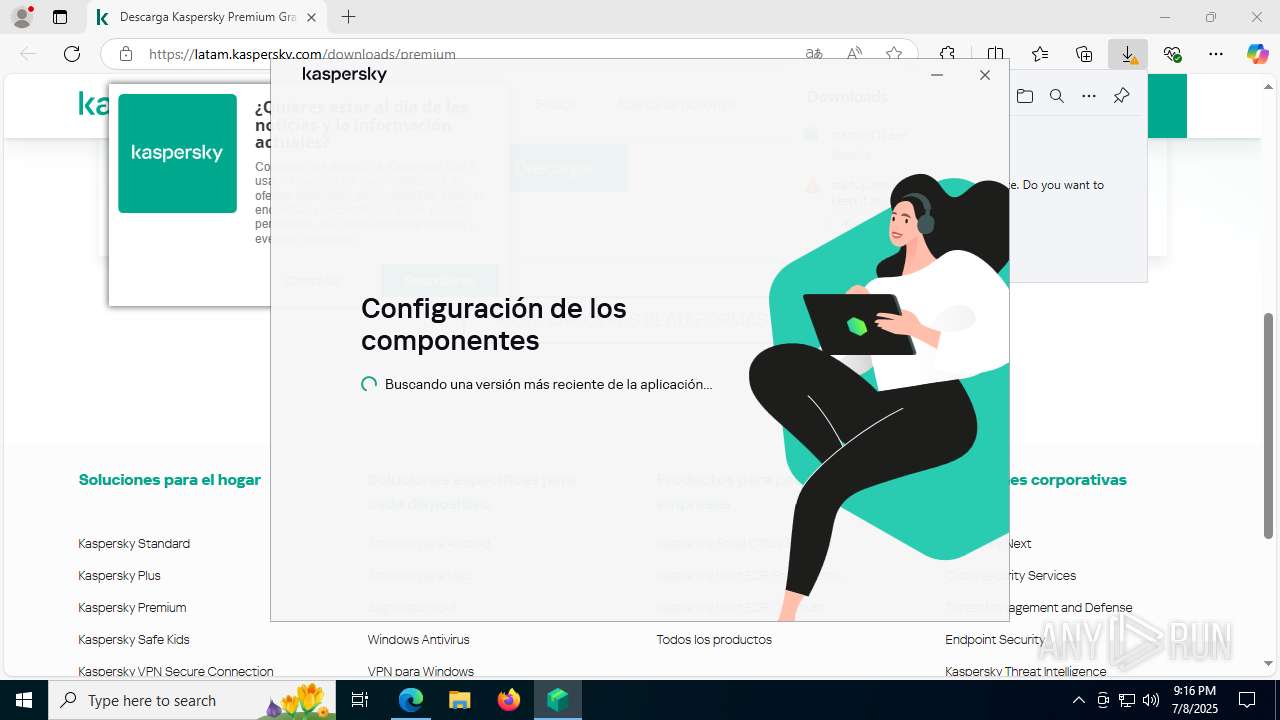This screenshot has height=720, width=1280.
Task: Open Kaspersky Plus footer link
Action: (119, 575)
